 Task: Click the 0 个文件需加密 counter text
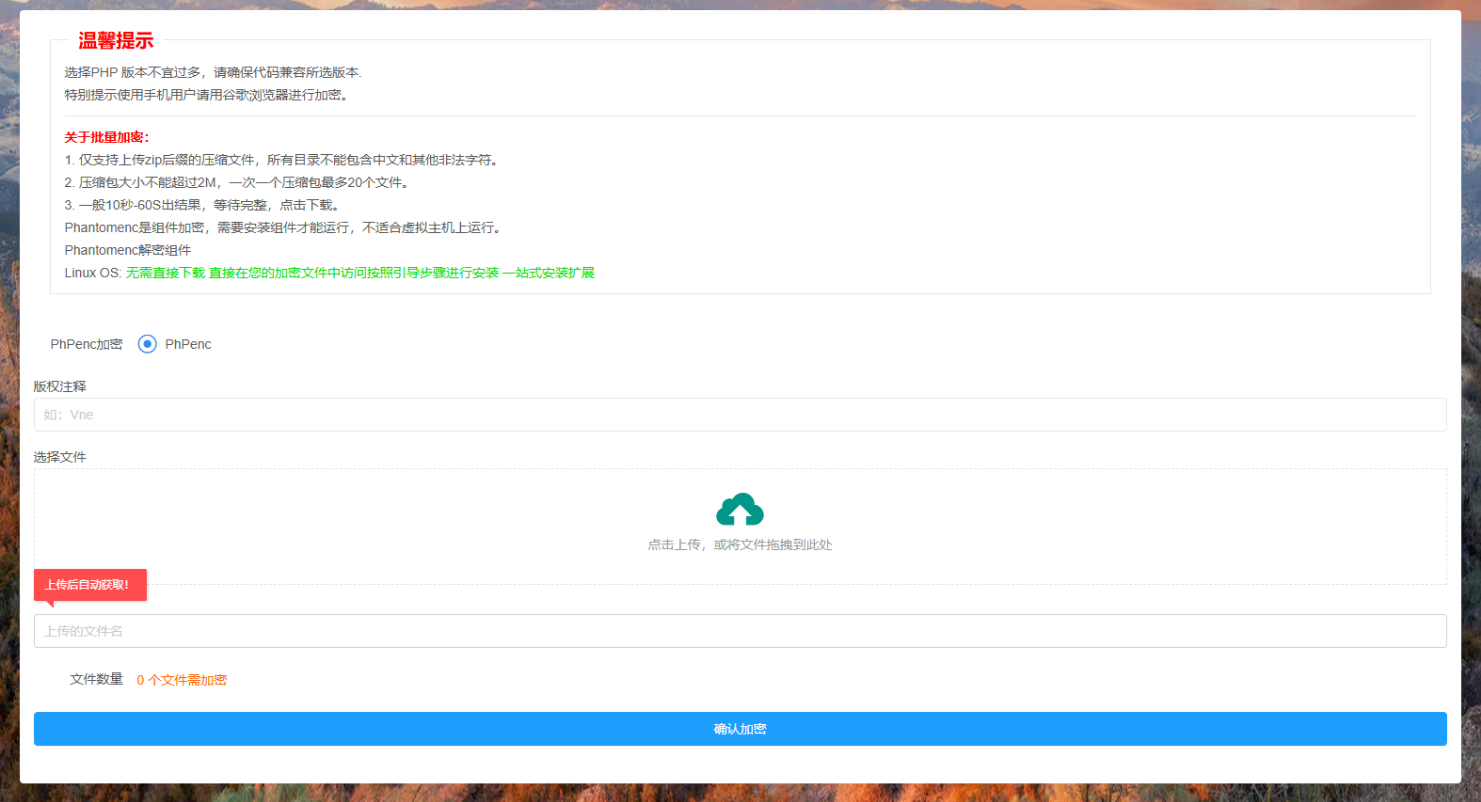pyautogui.click(x=181, y=680)
